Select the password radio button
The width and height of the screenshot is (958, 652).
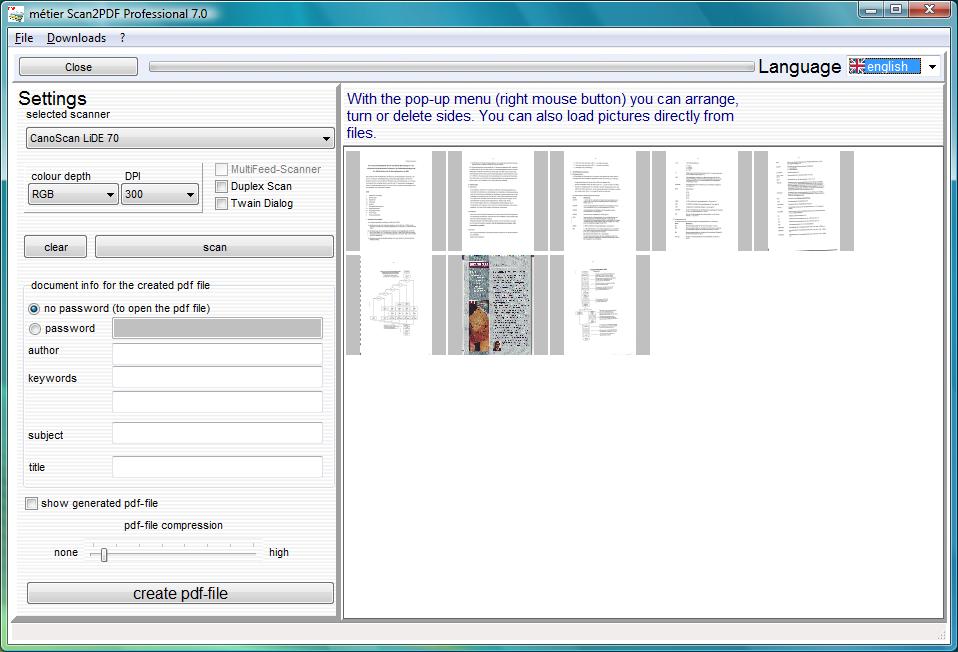(35, 328)
